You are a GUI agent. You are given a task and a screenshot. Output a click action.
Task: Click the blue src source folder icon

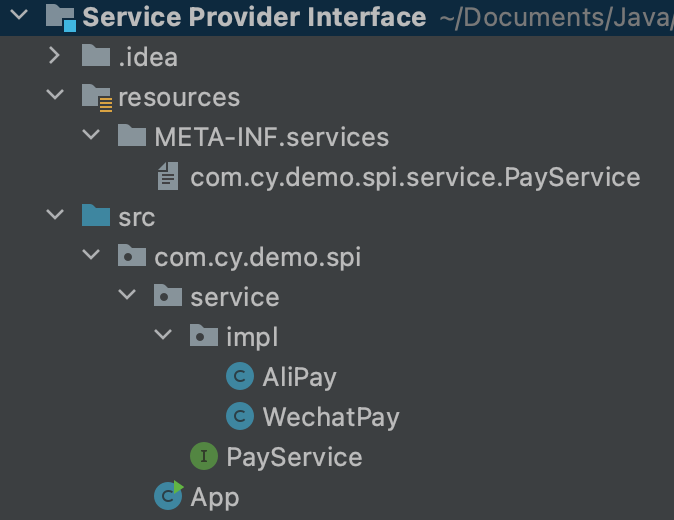(x=96, y=217)
